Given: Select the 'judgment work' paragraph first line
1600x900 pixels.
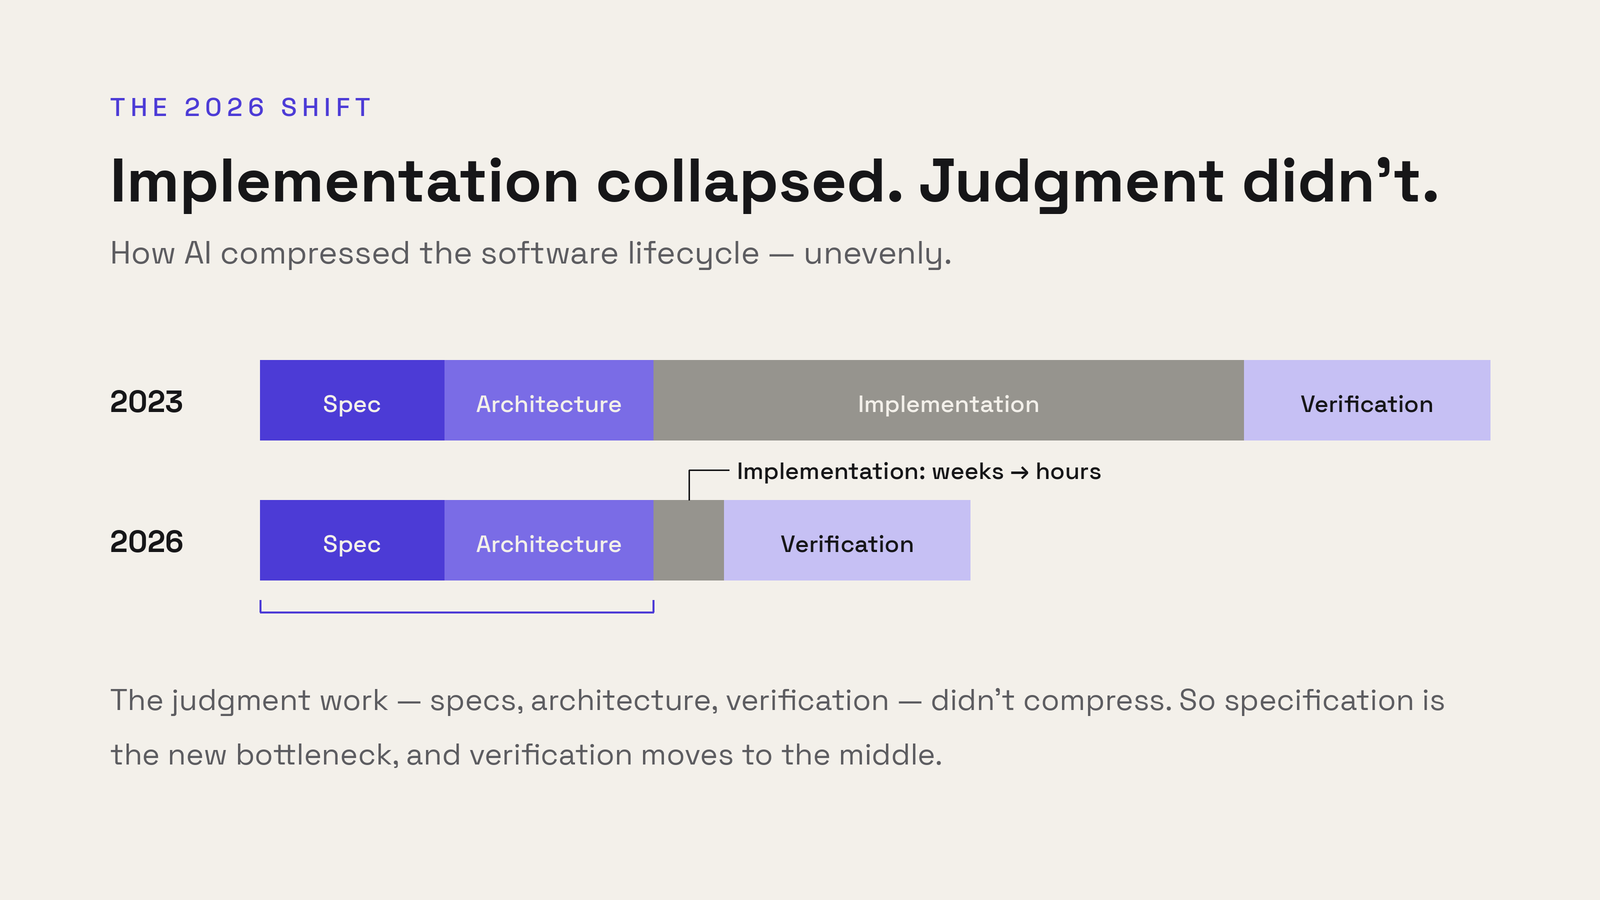Looking at the screenshot, I should (x=777, y=701).
